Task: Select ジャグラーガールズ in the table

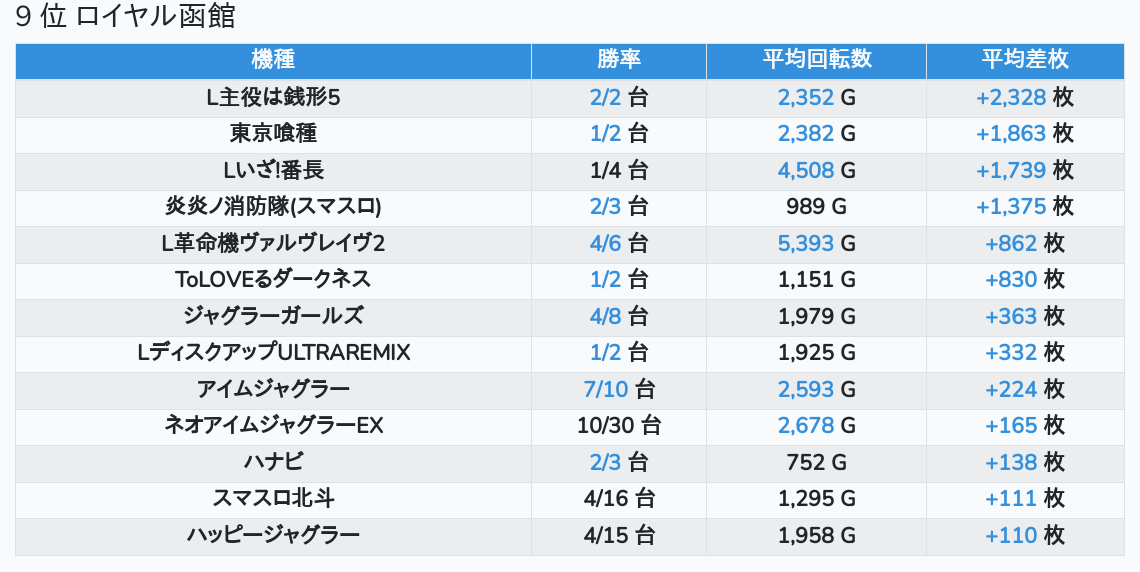Action: tap(273, 316)
